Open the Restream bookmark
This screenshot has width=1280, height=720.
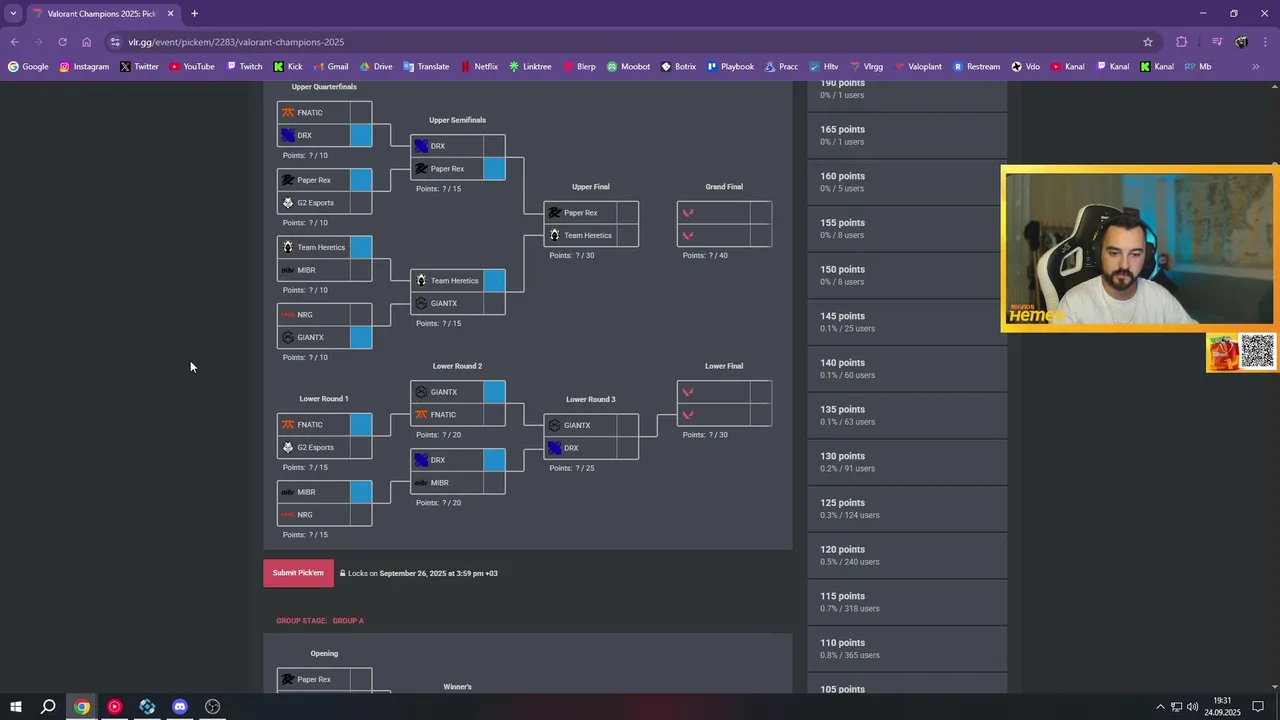pyautogui.click(x=976, y=67)
